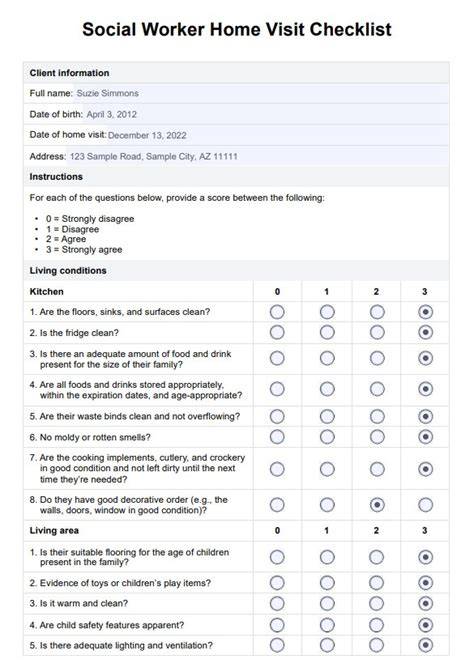This screenshot has height=672, width=474.
Task: Click the Full name field with Suzie Simmons
Action: tap(261, 93)
